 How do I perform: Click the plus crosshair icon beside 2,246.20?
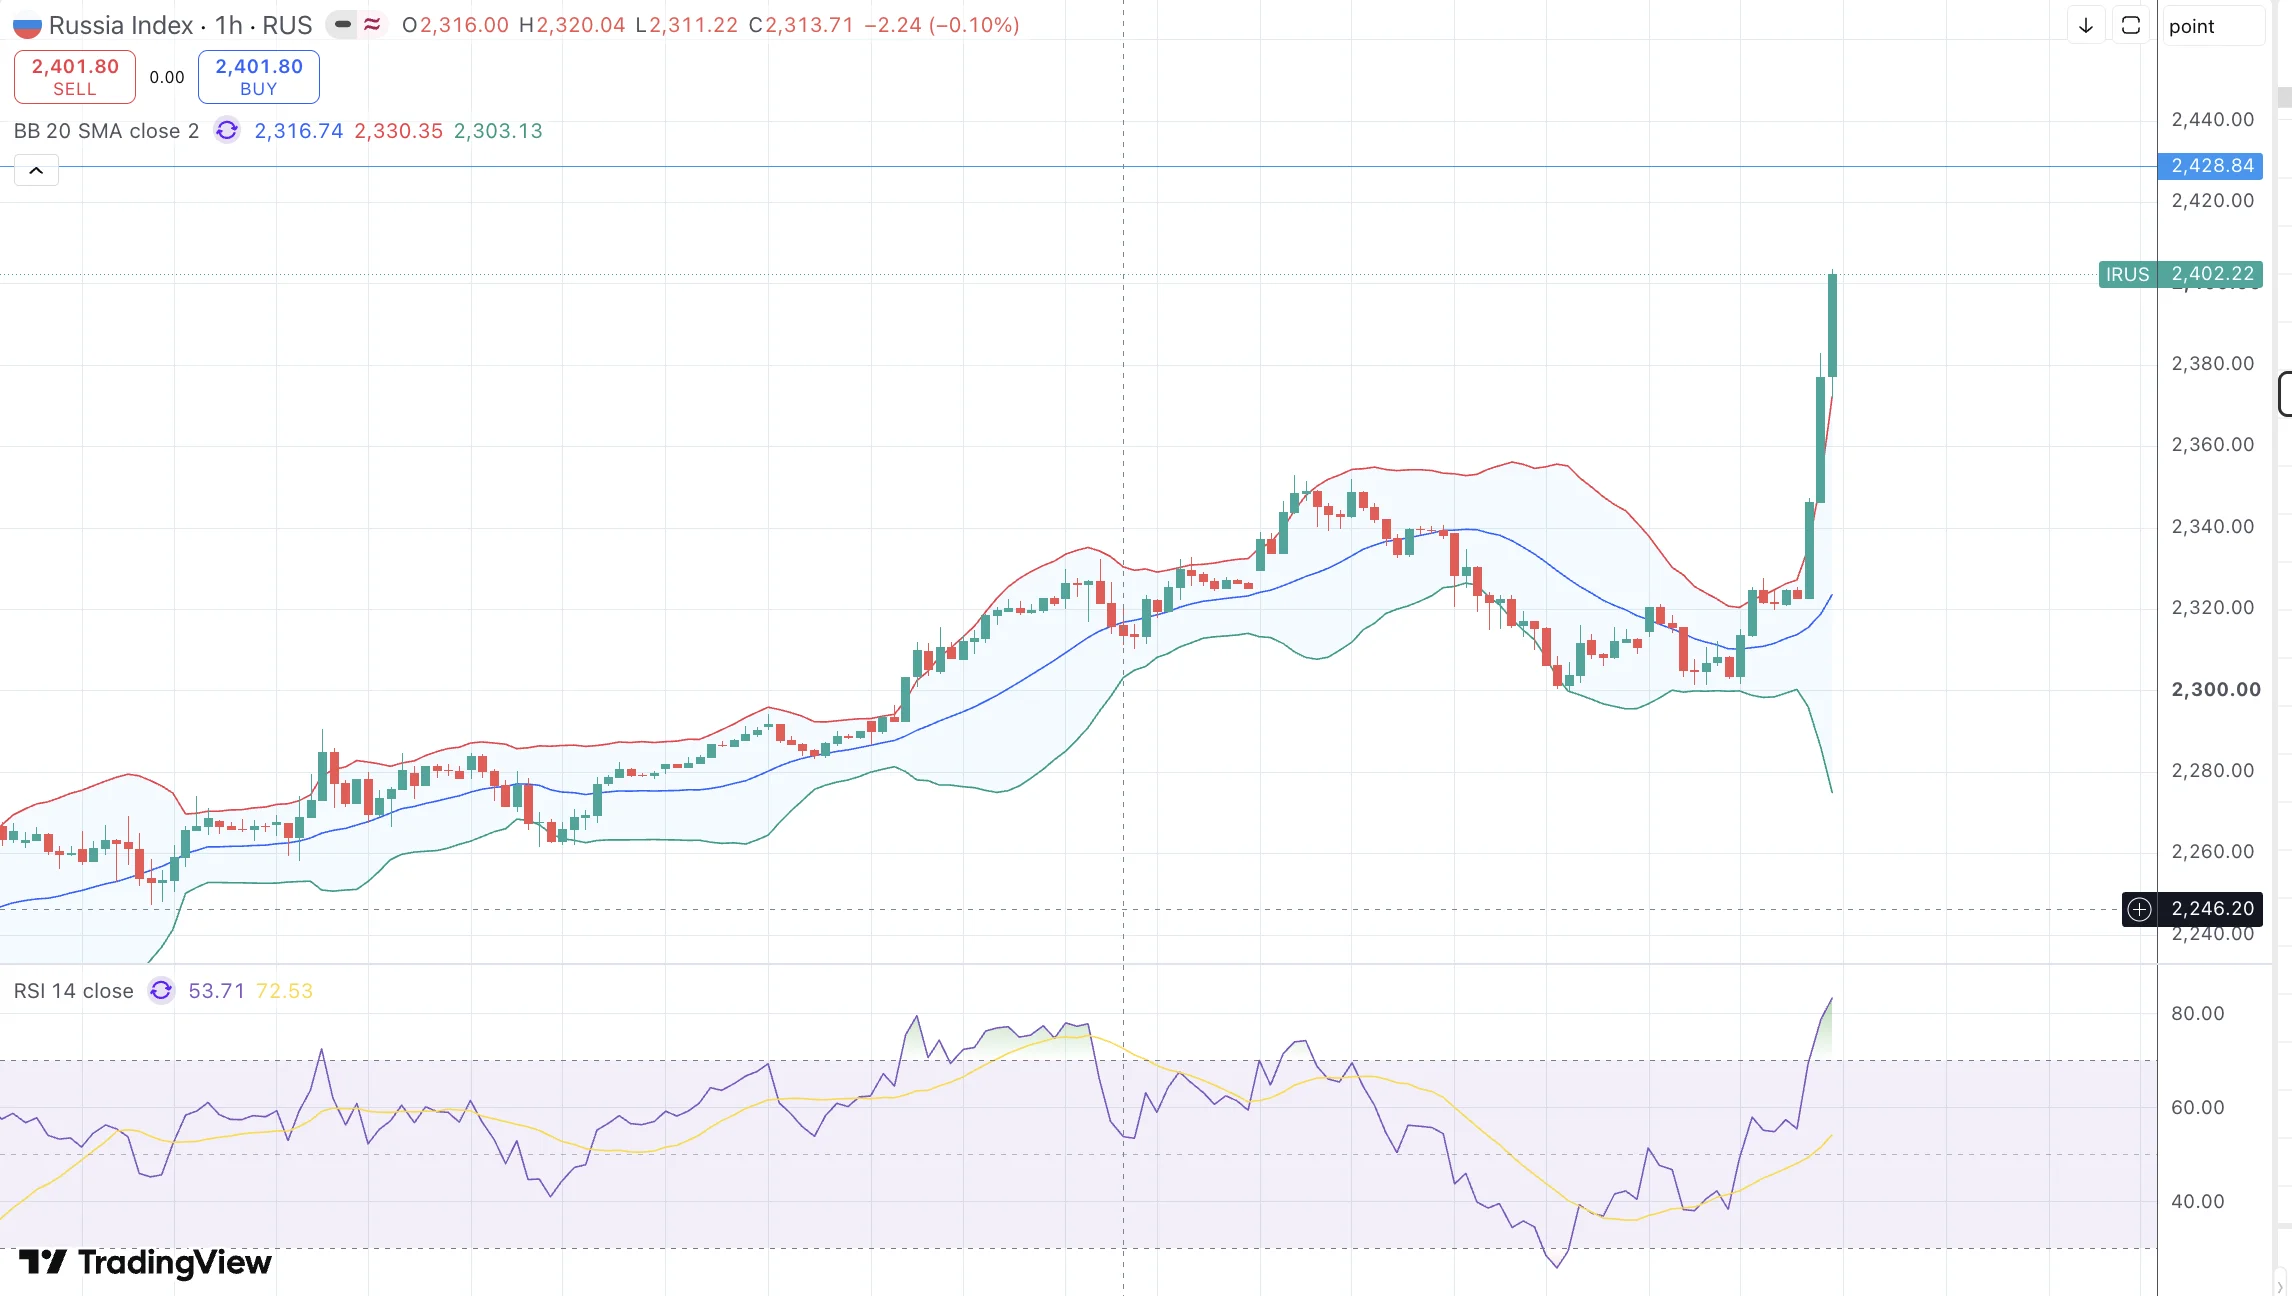2139,909
